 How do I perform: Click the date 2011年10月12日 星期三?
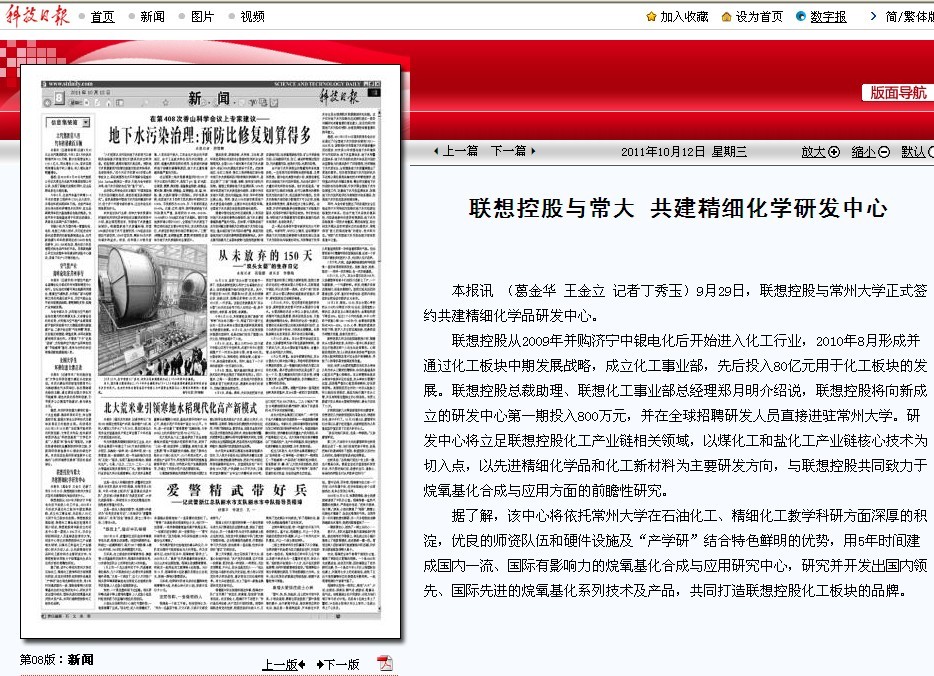(684, 152)
